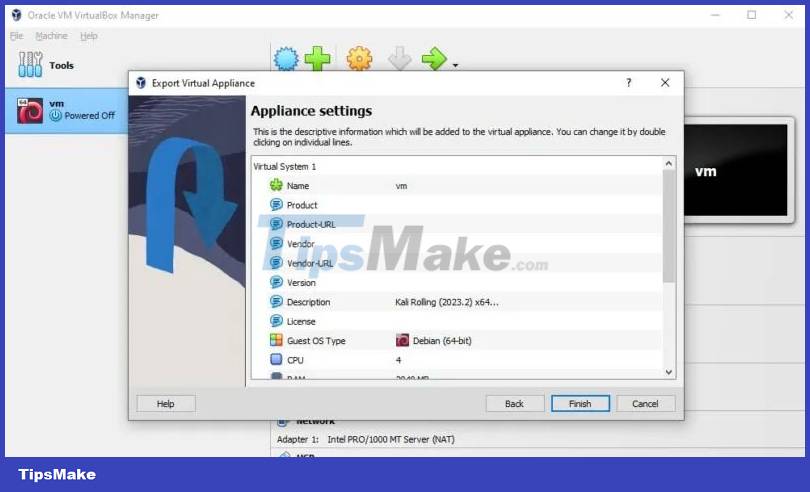810x492 pixels.
Task: Click the License row speech-bubble icon
Action: click(276, 321)
